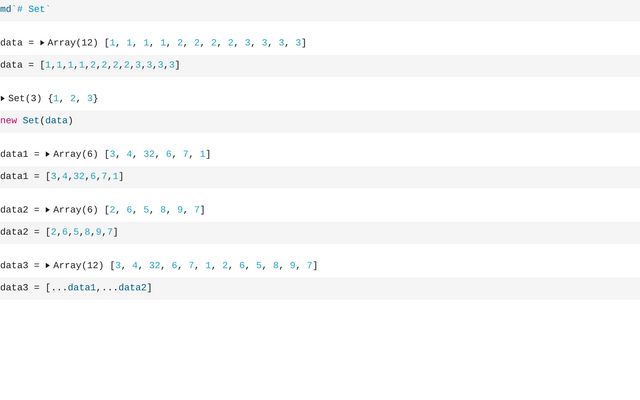
Task: Expand the data1 Array(6) output triangle
Action: (48, 155)
